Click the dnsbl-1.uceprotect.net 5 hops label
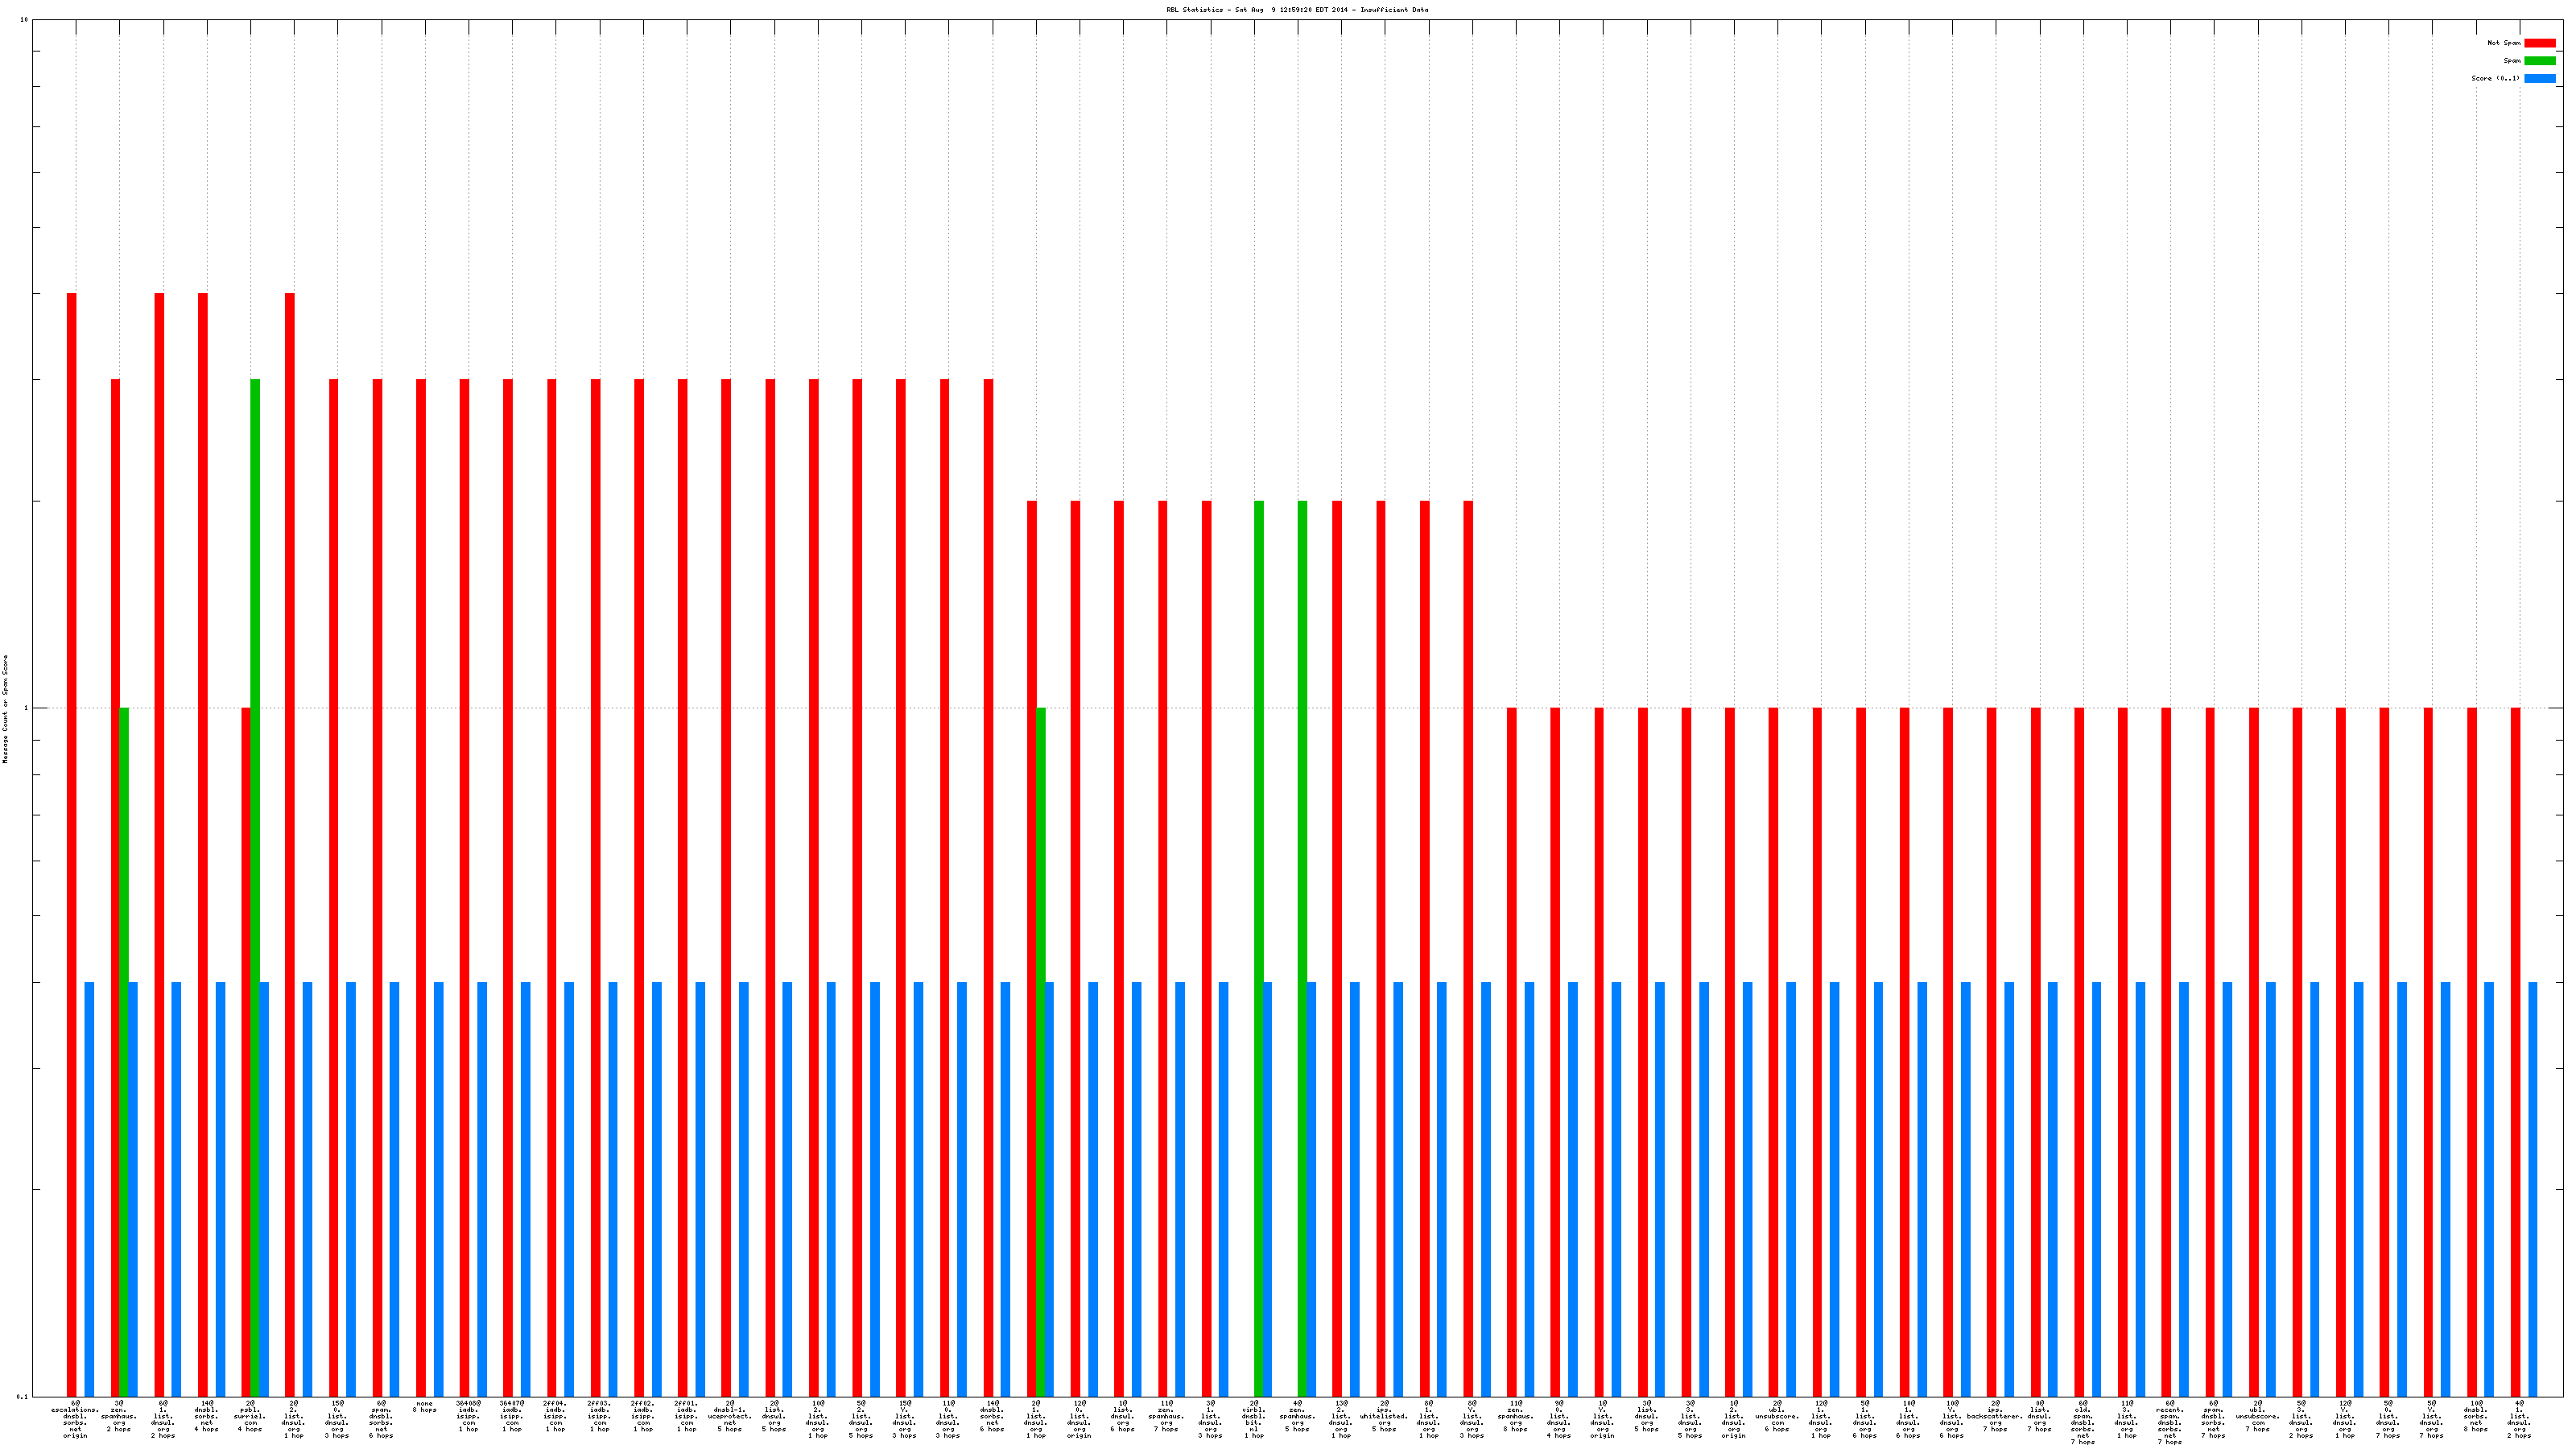2576x1449 pixels. pyautogui.click(x=730, y=1417)
